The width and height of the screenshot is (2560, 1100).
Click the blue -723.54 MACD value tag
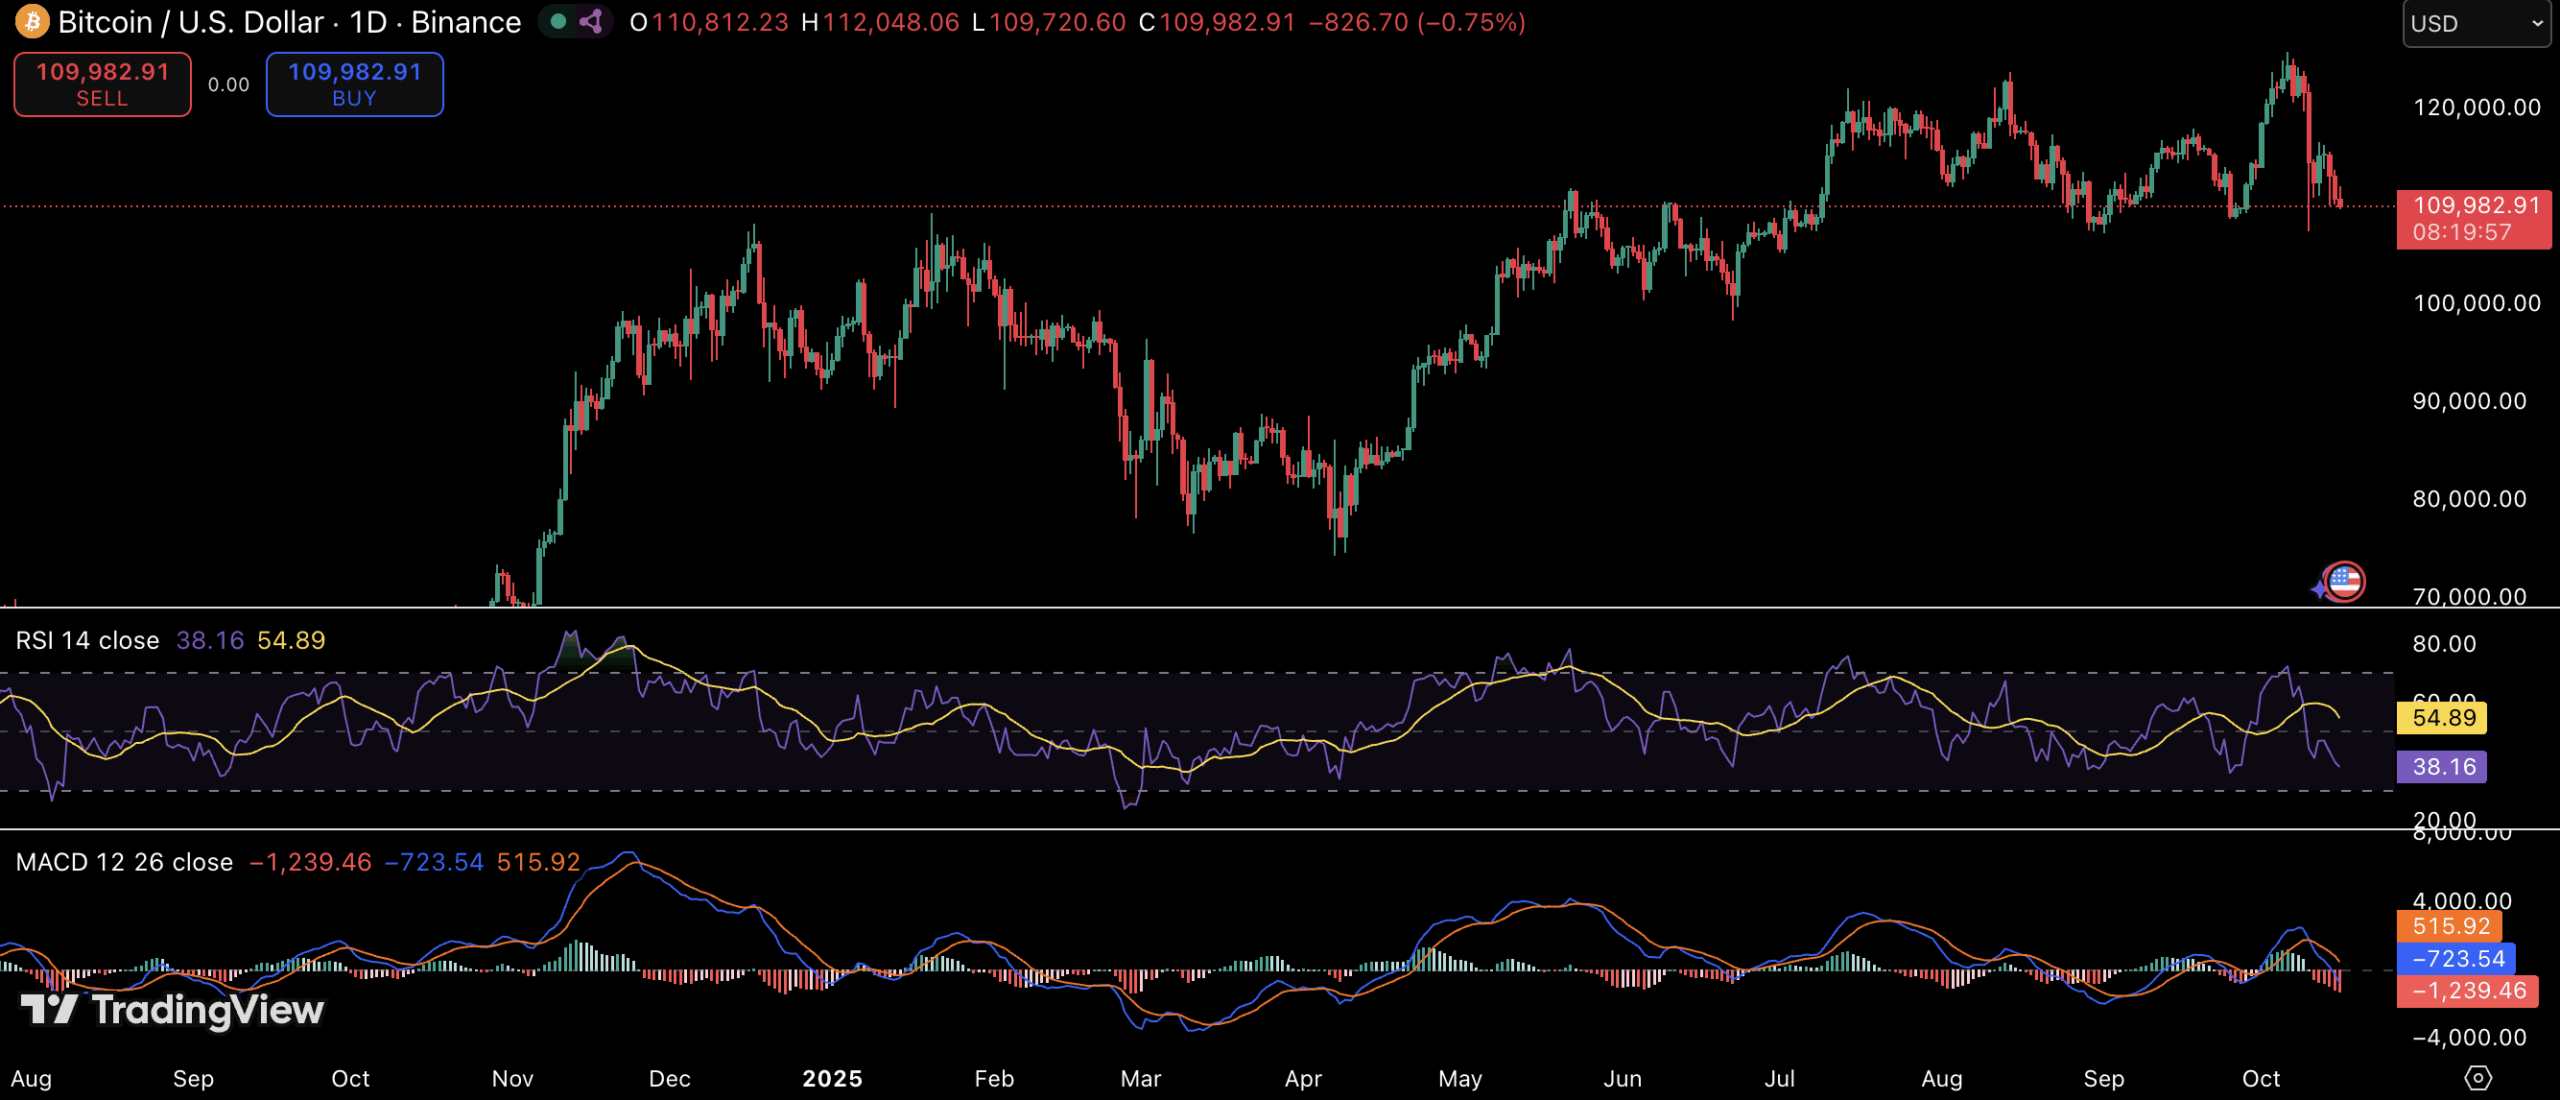click(x=2457, y=959)
